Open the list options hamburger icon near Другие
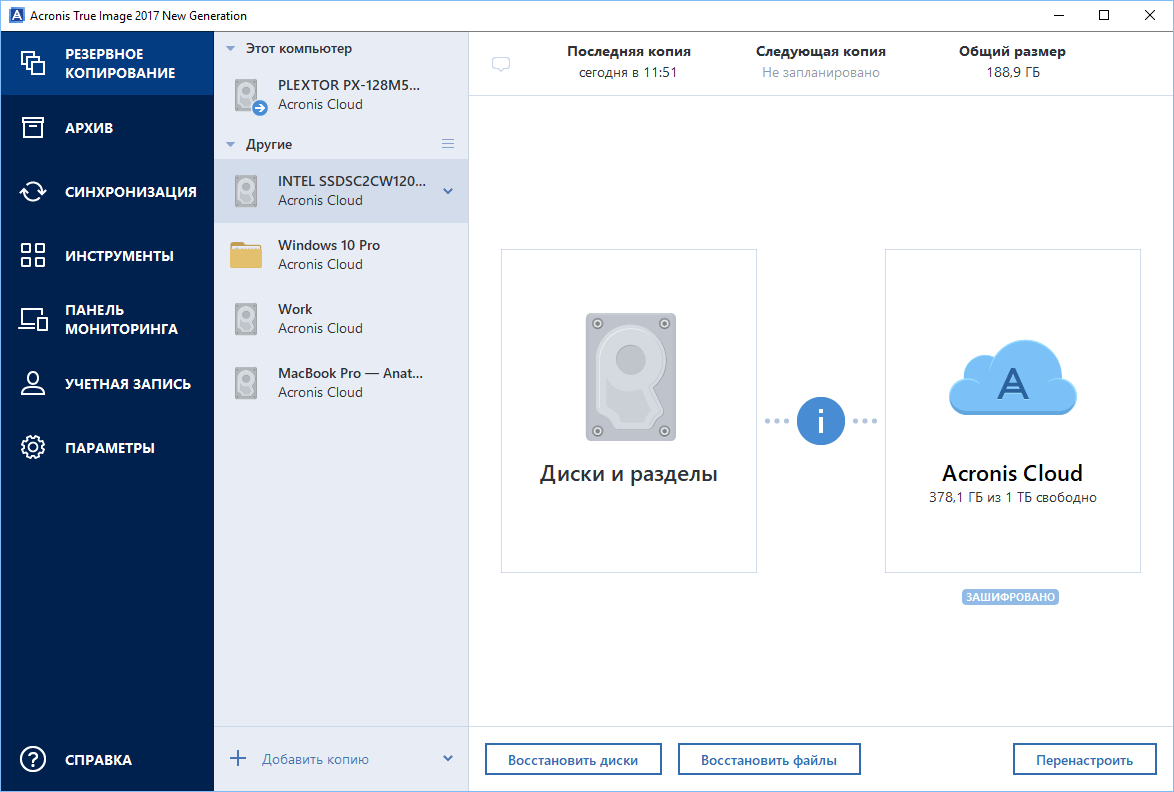1174x792 pixels. click(x=449, y=143)
